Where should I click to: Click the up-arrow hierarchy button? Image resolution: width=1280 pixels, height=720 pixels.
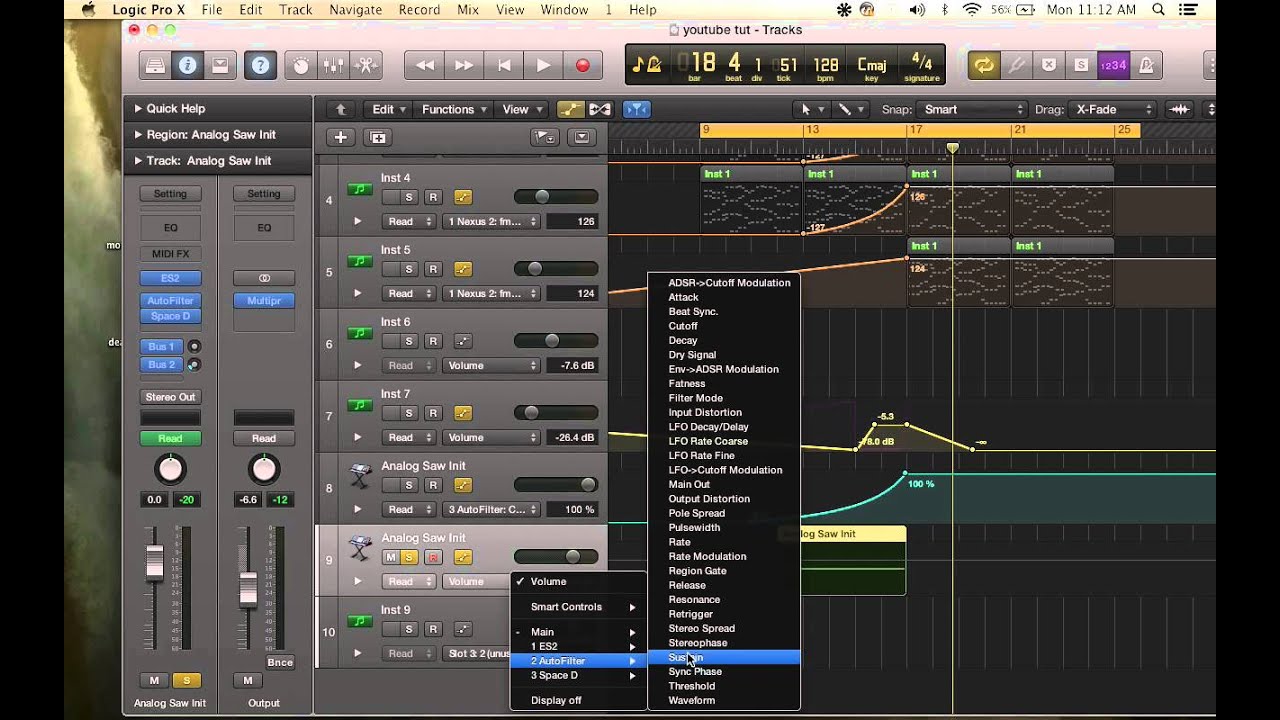pos(341,110)
